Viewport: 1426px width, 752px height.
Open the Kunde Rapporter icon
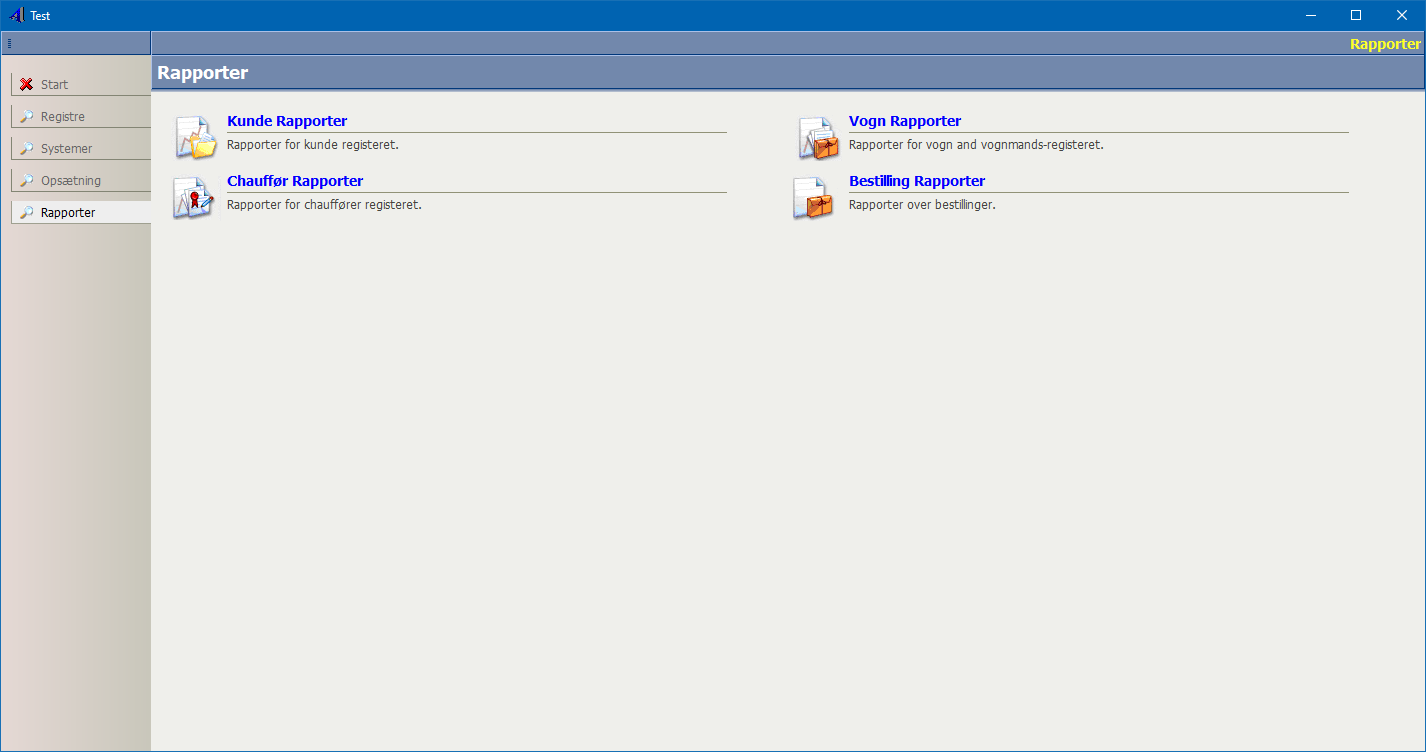(x=195, y=138)
